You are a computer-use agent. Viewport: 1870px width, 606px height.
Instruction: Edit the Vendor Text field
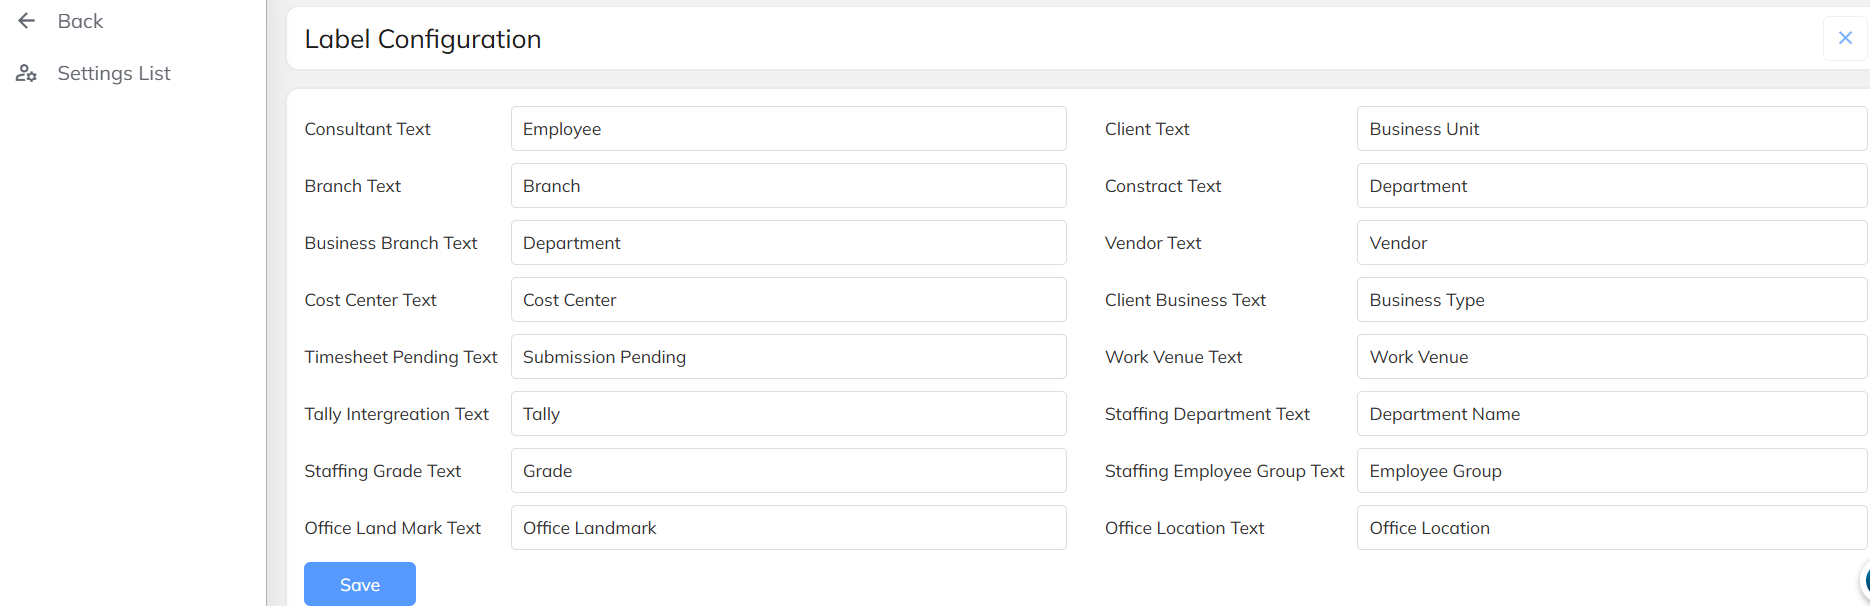tap(1610, 243)
